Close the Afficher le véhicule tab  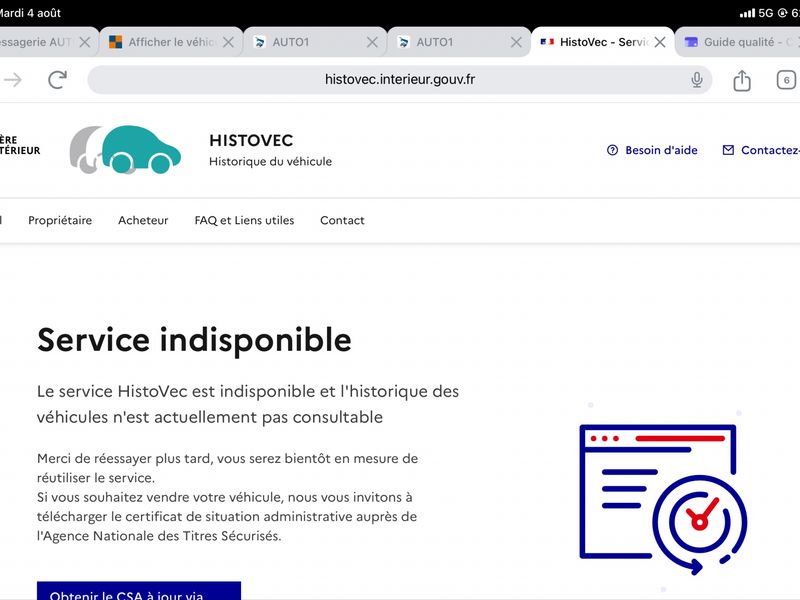point(229,42)
